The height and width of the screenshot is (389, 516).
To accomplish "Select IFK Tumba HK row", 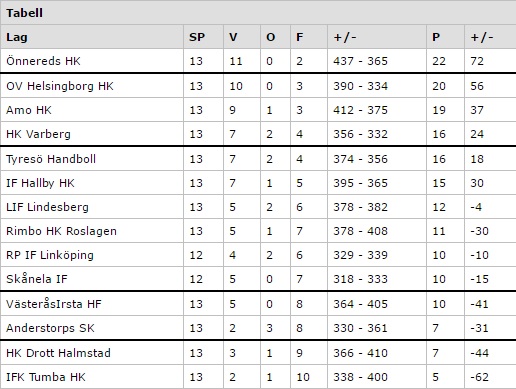I will coord(258,377).
